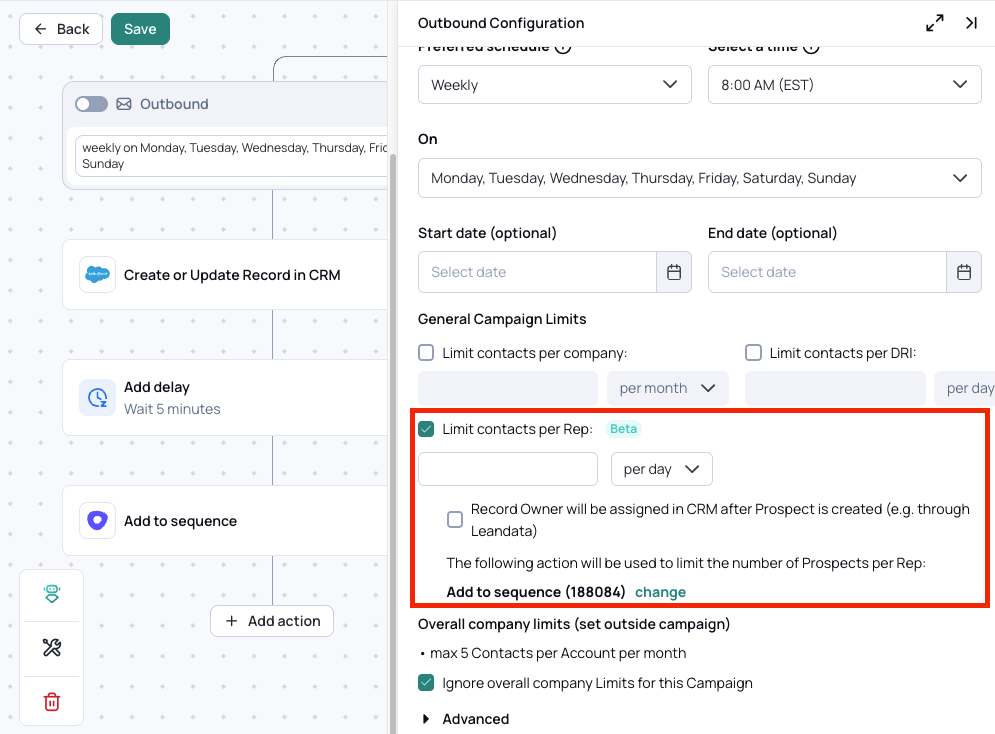Delete using the red trash icon
This screenshot has height=734, width=995.
click(x=52, y=702)
